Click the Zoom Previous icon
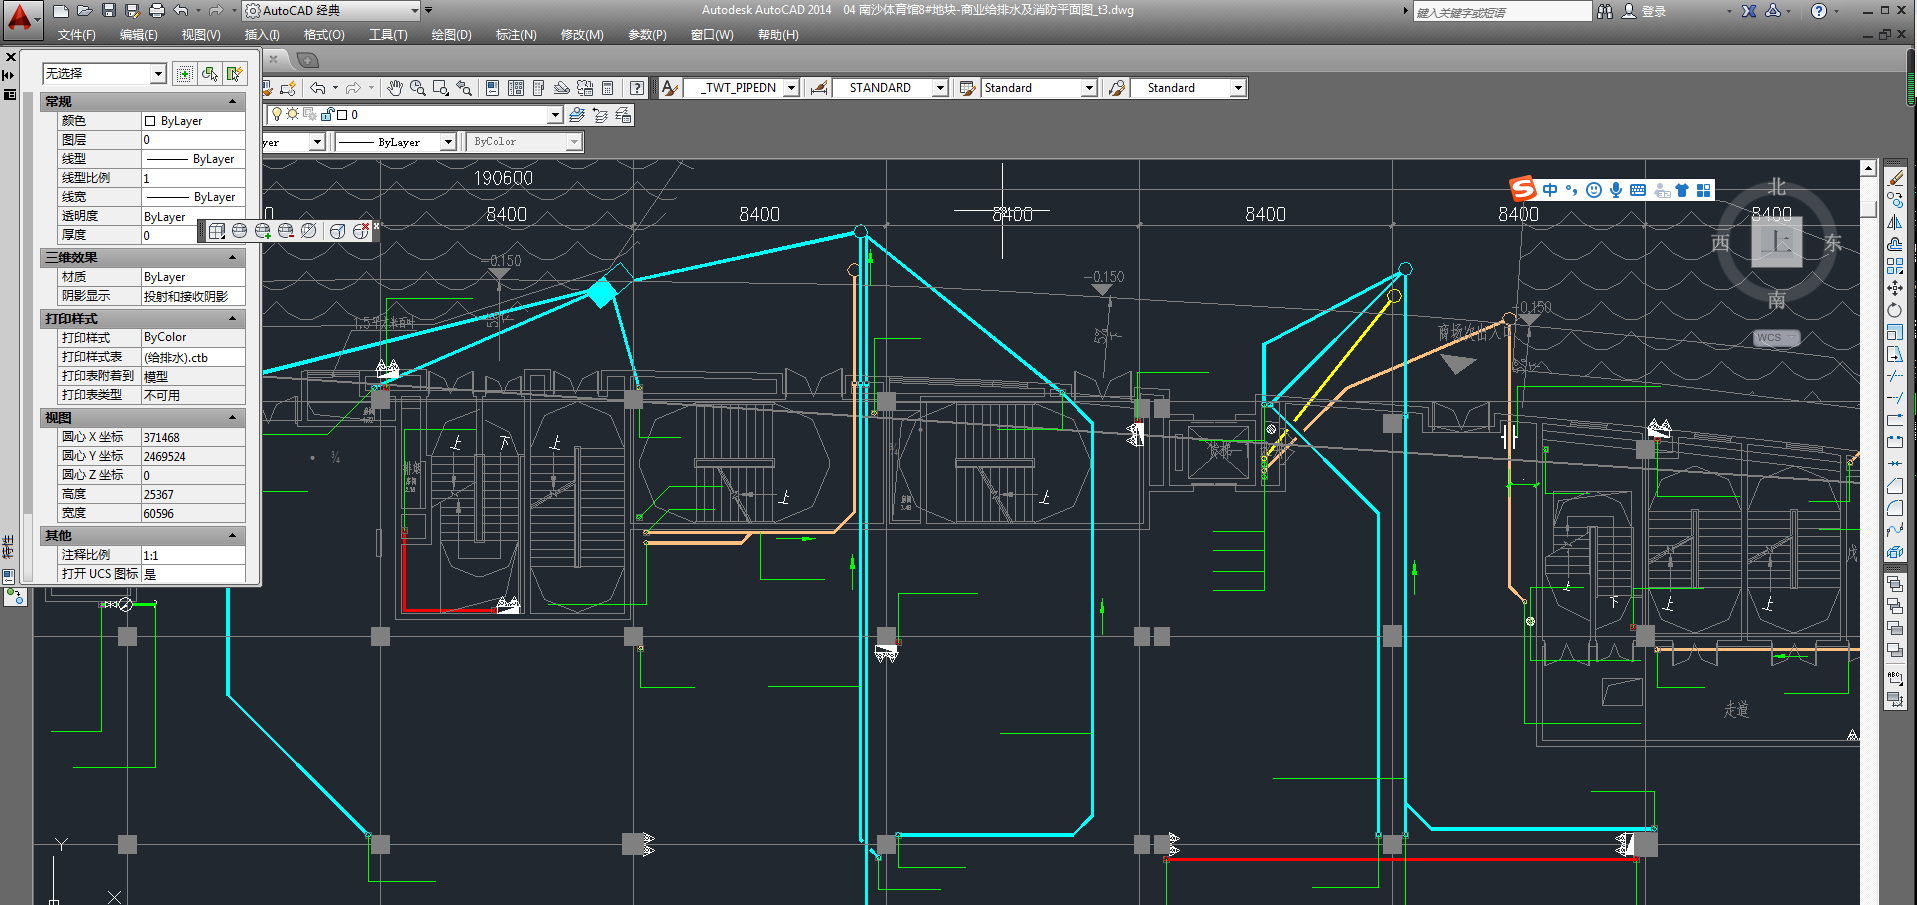Image resolution: width=1917 pixels, height=905 pixels. tap(463, 88)
